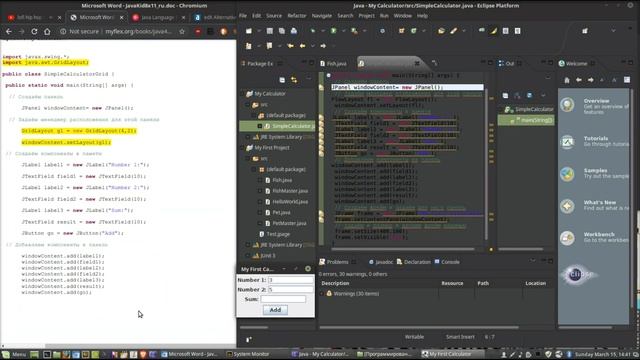Viewport: 640px width, 360px height.
Task: Collapse the My First Project node
Action: (243, 148)
